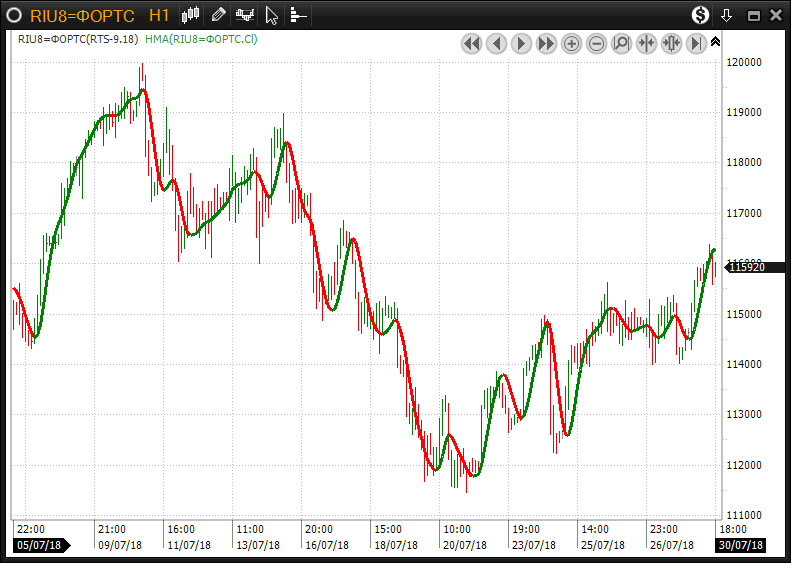Click the candlestick chart type icon

click(191, 15)
